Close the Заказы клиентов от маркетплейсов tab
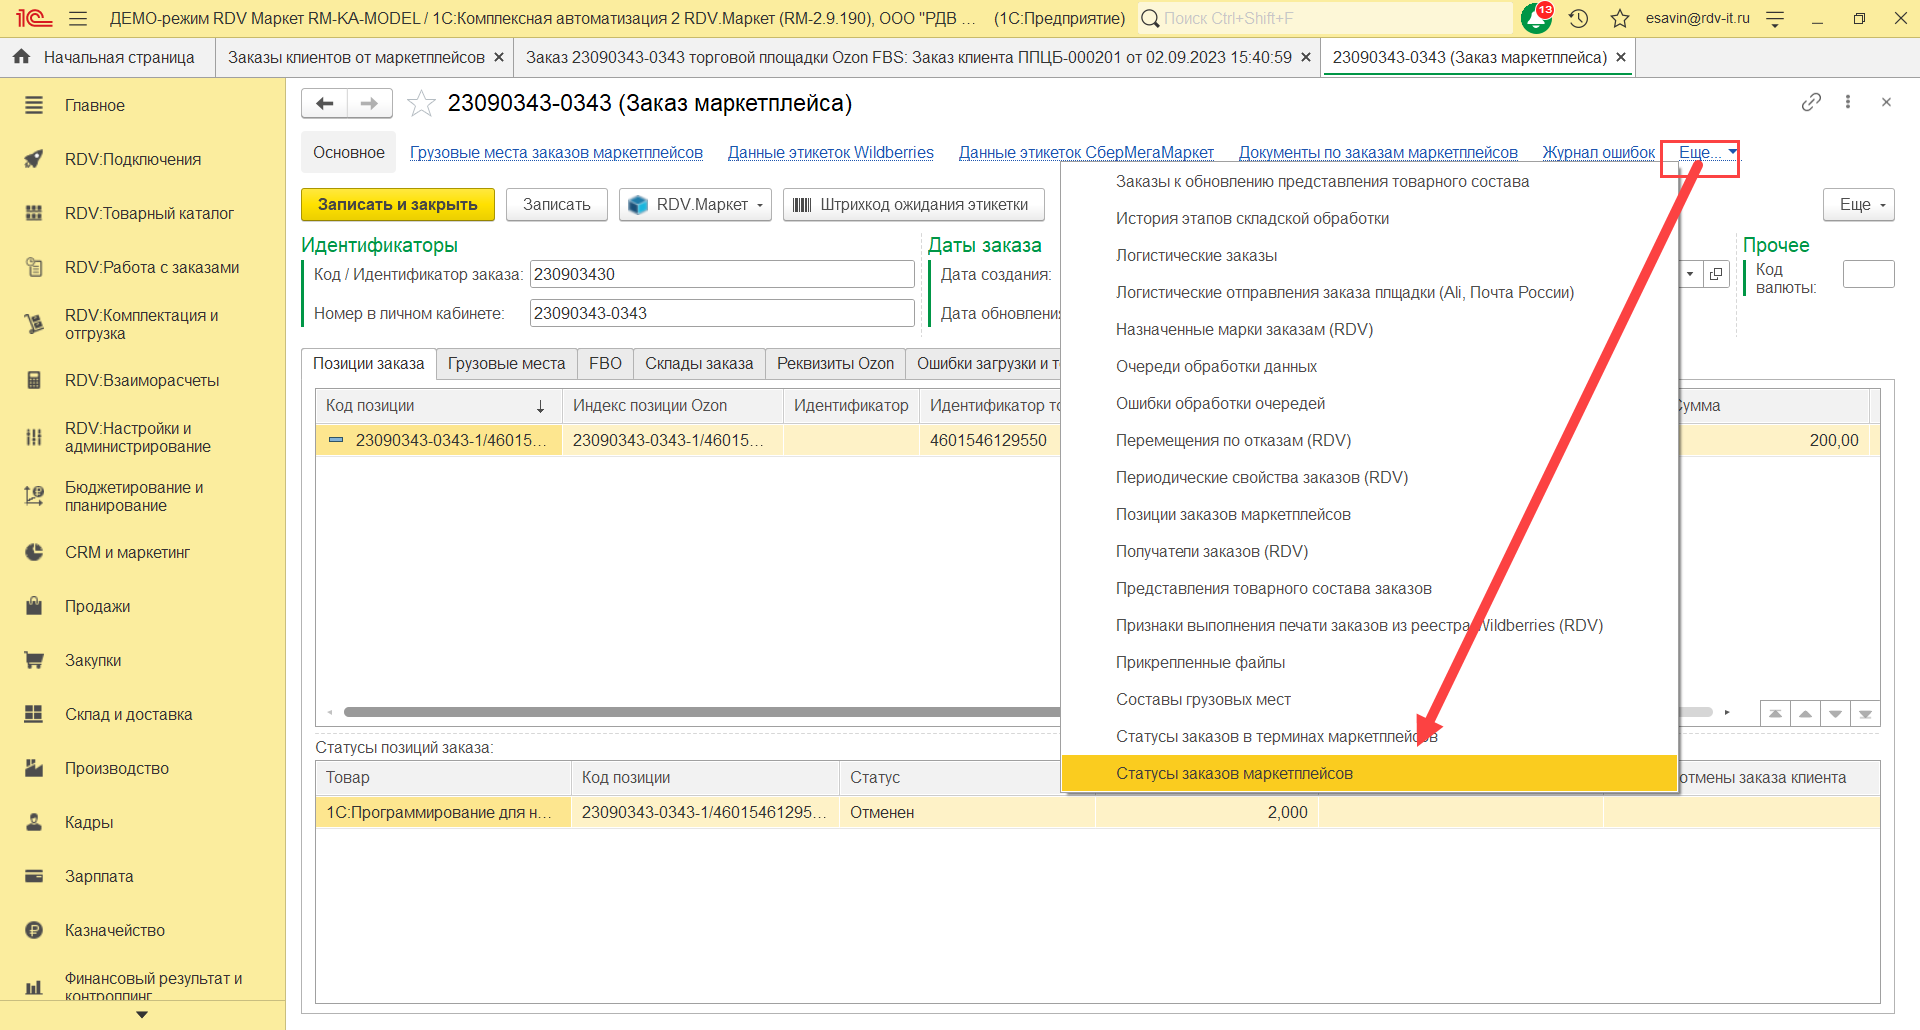 (499, 57)
